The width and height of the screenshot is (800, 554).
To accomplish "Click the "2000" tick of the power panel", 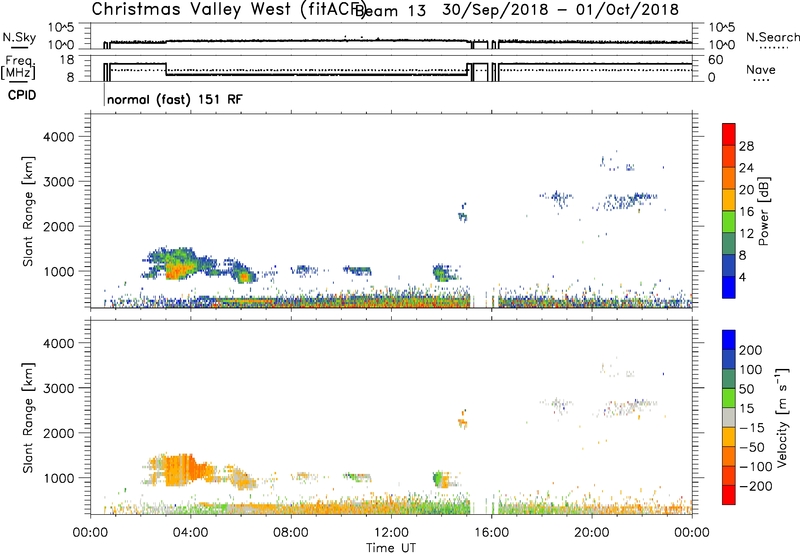I will click(x=59, y=226).
